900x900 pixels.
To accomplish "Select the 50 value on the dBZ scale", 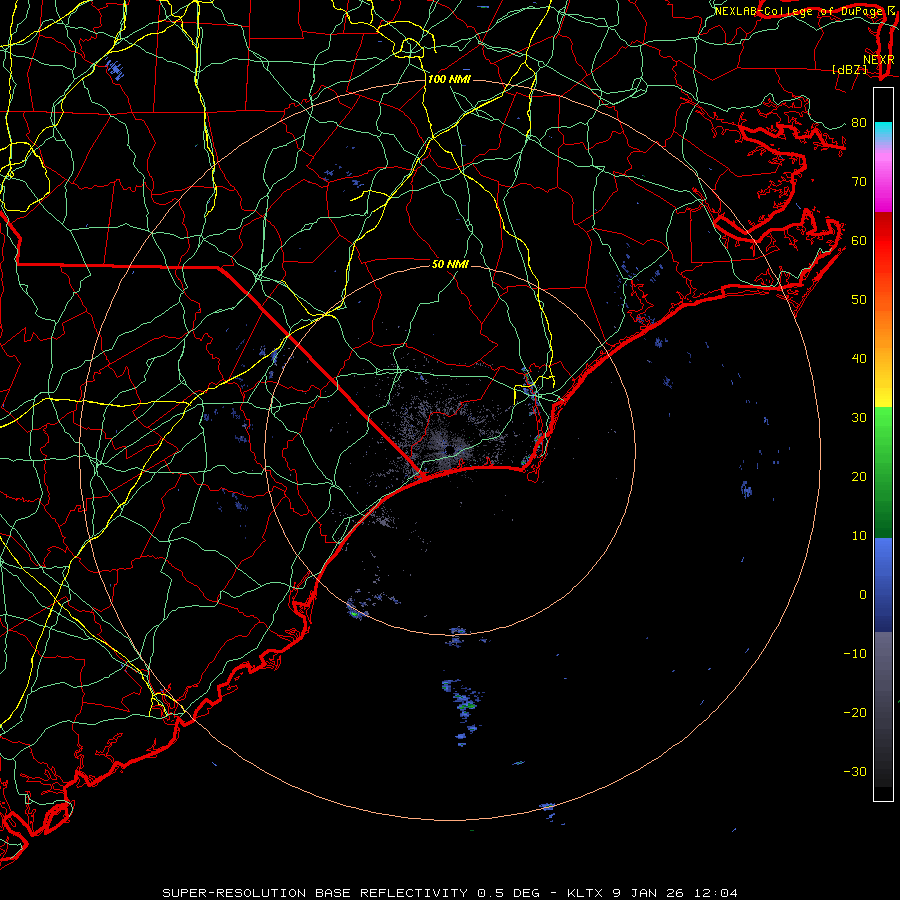I will click(x=859, y=300).
